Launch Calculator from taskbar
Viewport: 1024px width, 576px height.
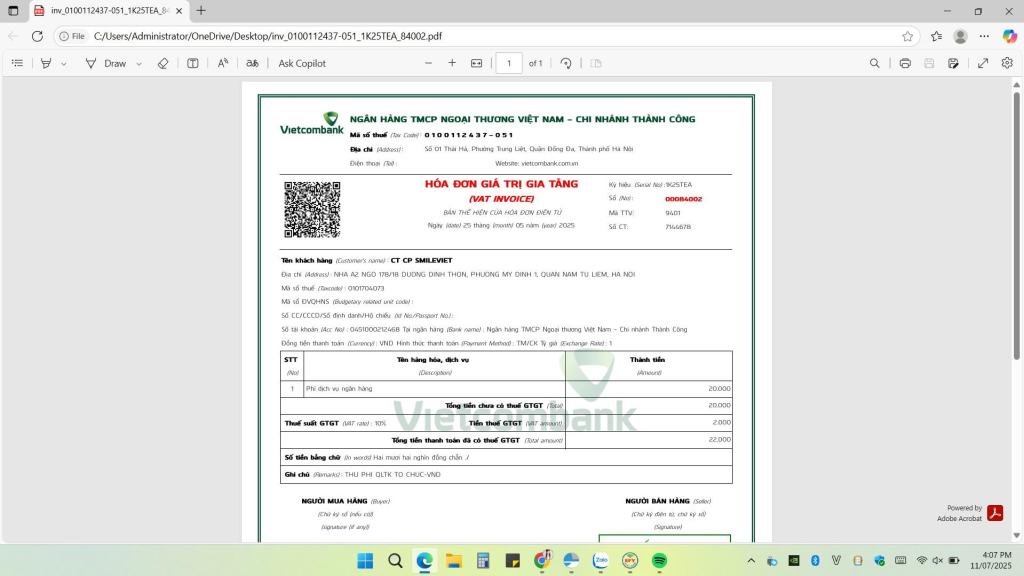click(x=483, y=560)
